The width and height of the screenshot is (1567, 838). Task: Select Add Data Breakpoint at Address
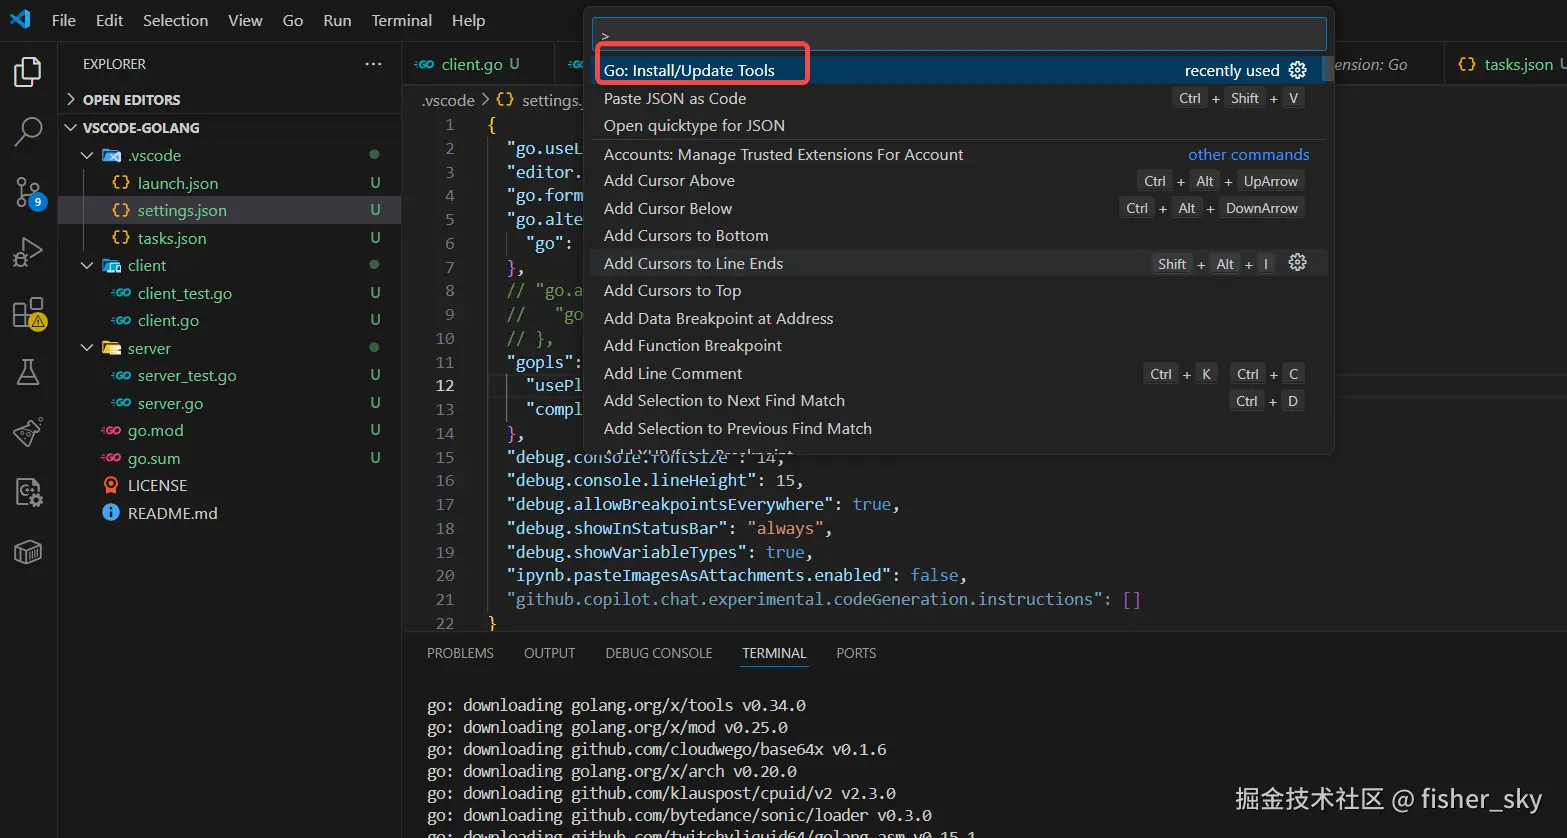pyautogui.click(x=958, y=318)
